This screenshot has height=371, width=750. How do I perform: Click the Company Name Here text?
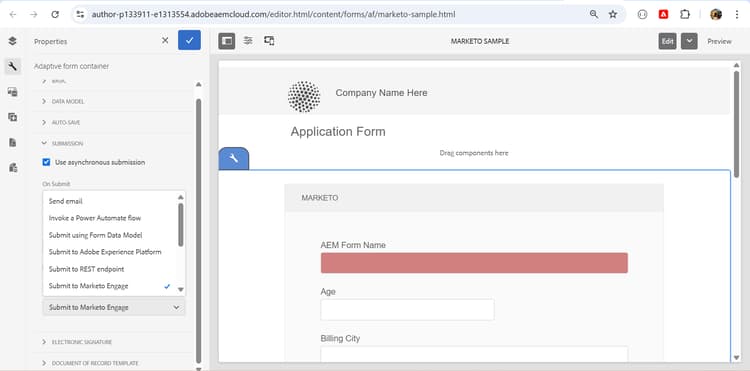[x=381, y=93]
